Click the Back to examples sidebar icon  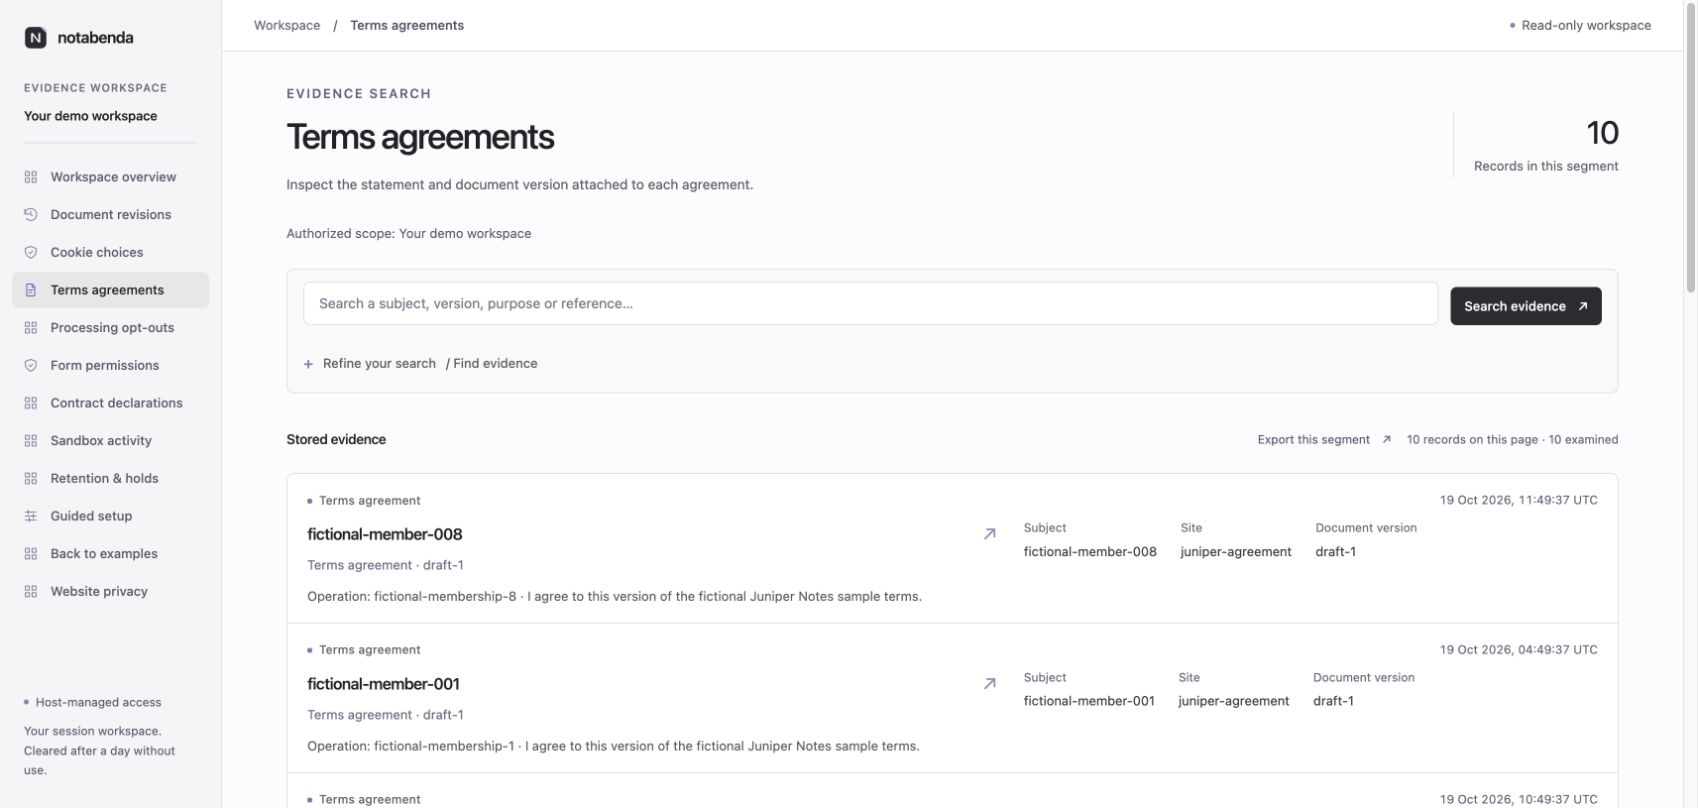click(x=30, y=554)
